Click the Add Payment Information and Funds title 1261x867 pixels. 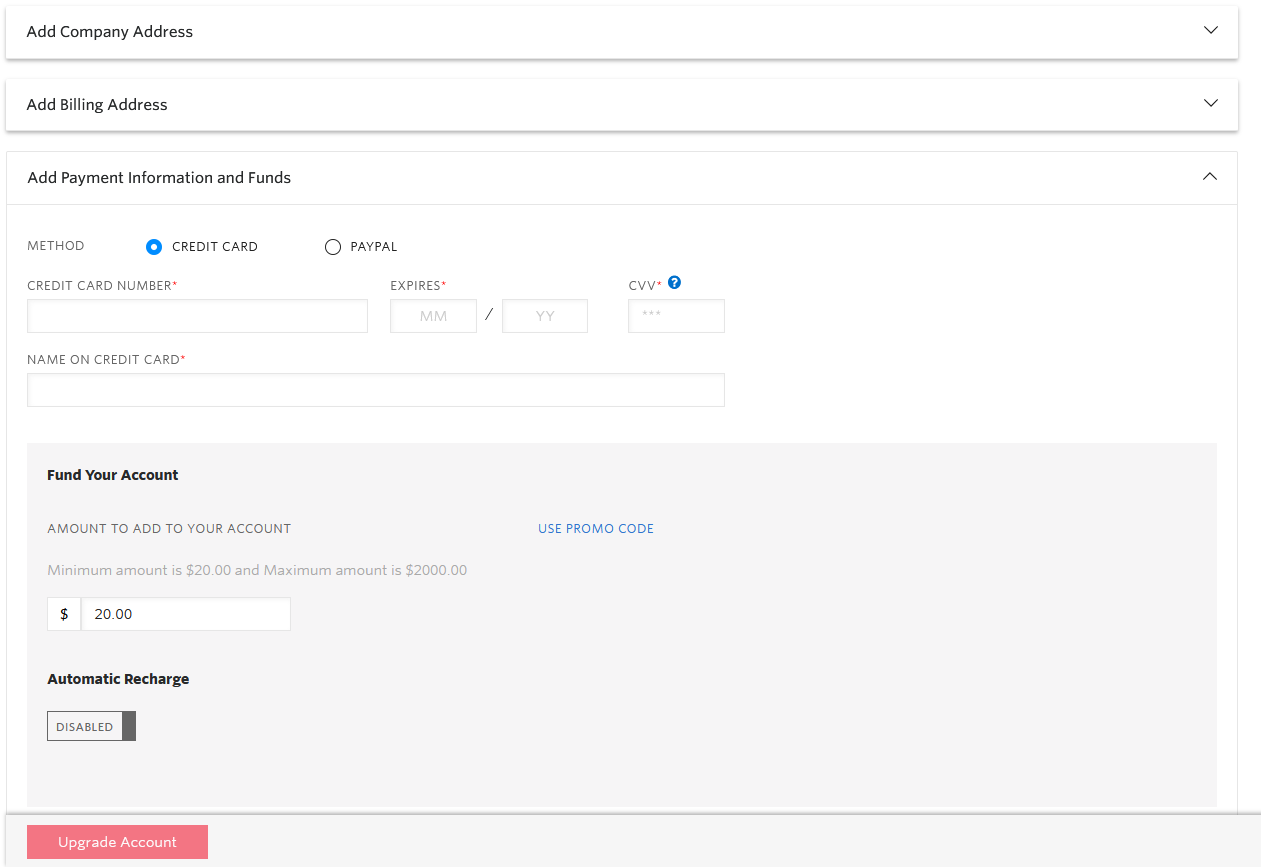tap(159, 178)
